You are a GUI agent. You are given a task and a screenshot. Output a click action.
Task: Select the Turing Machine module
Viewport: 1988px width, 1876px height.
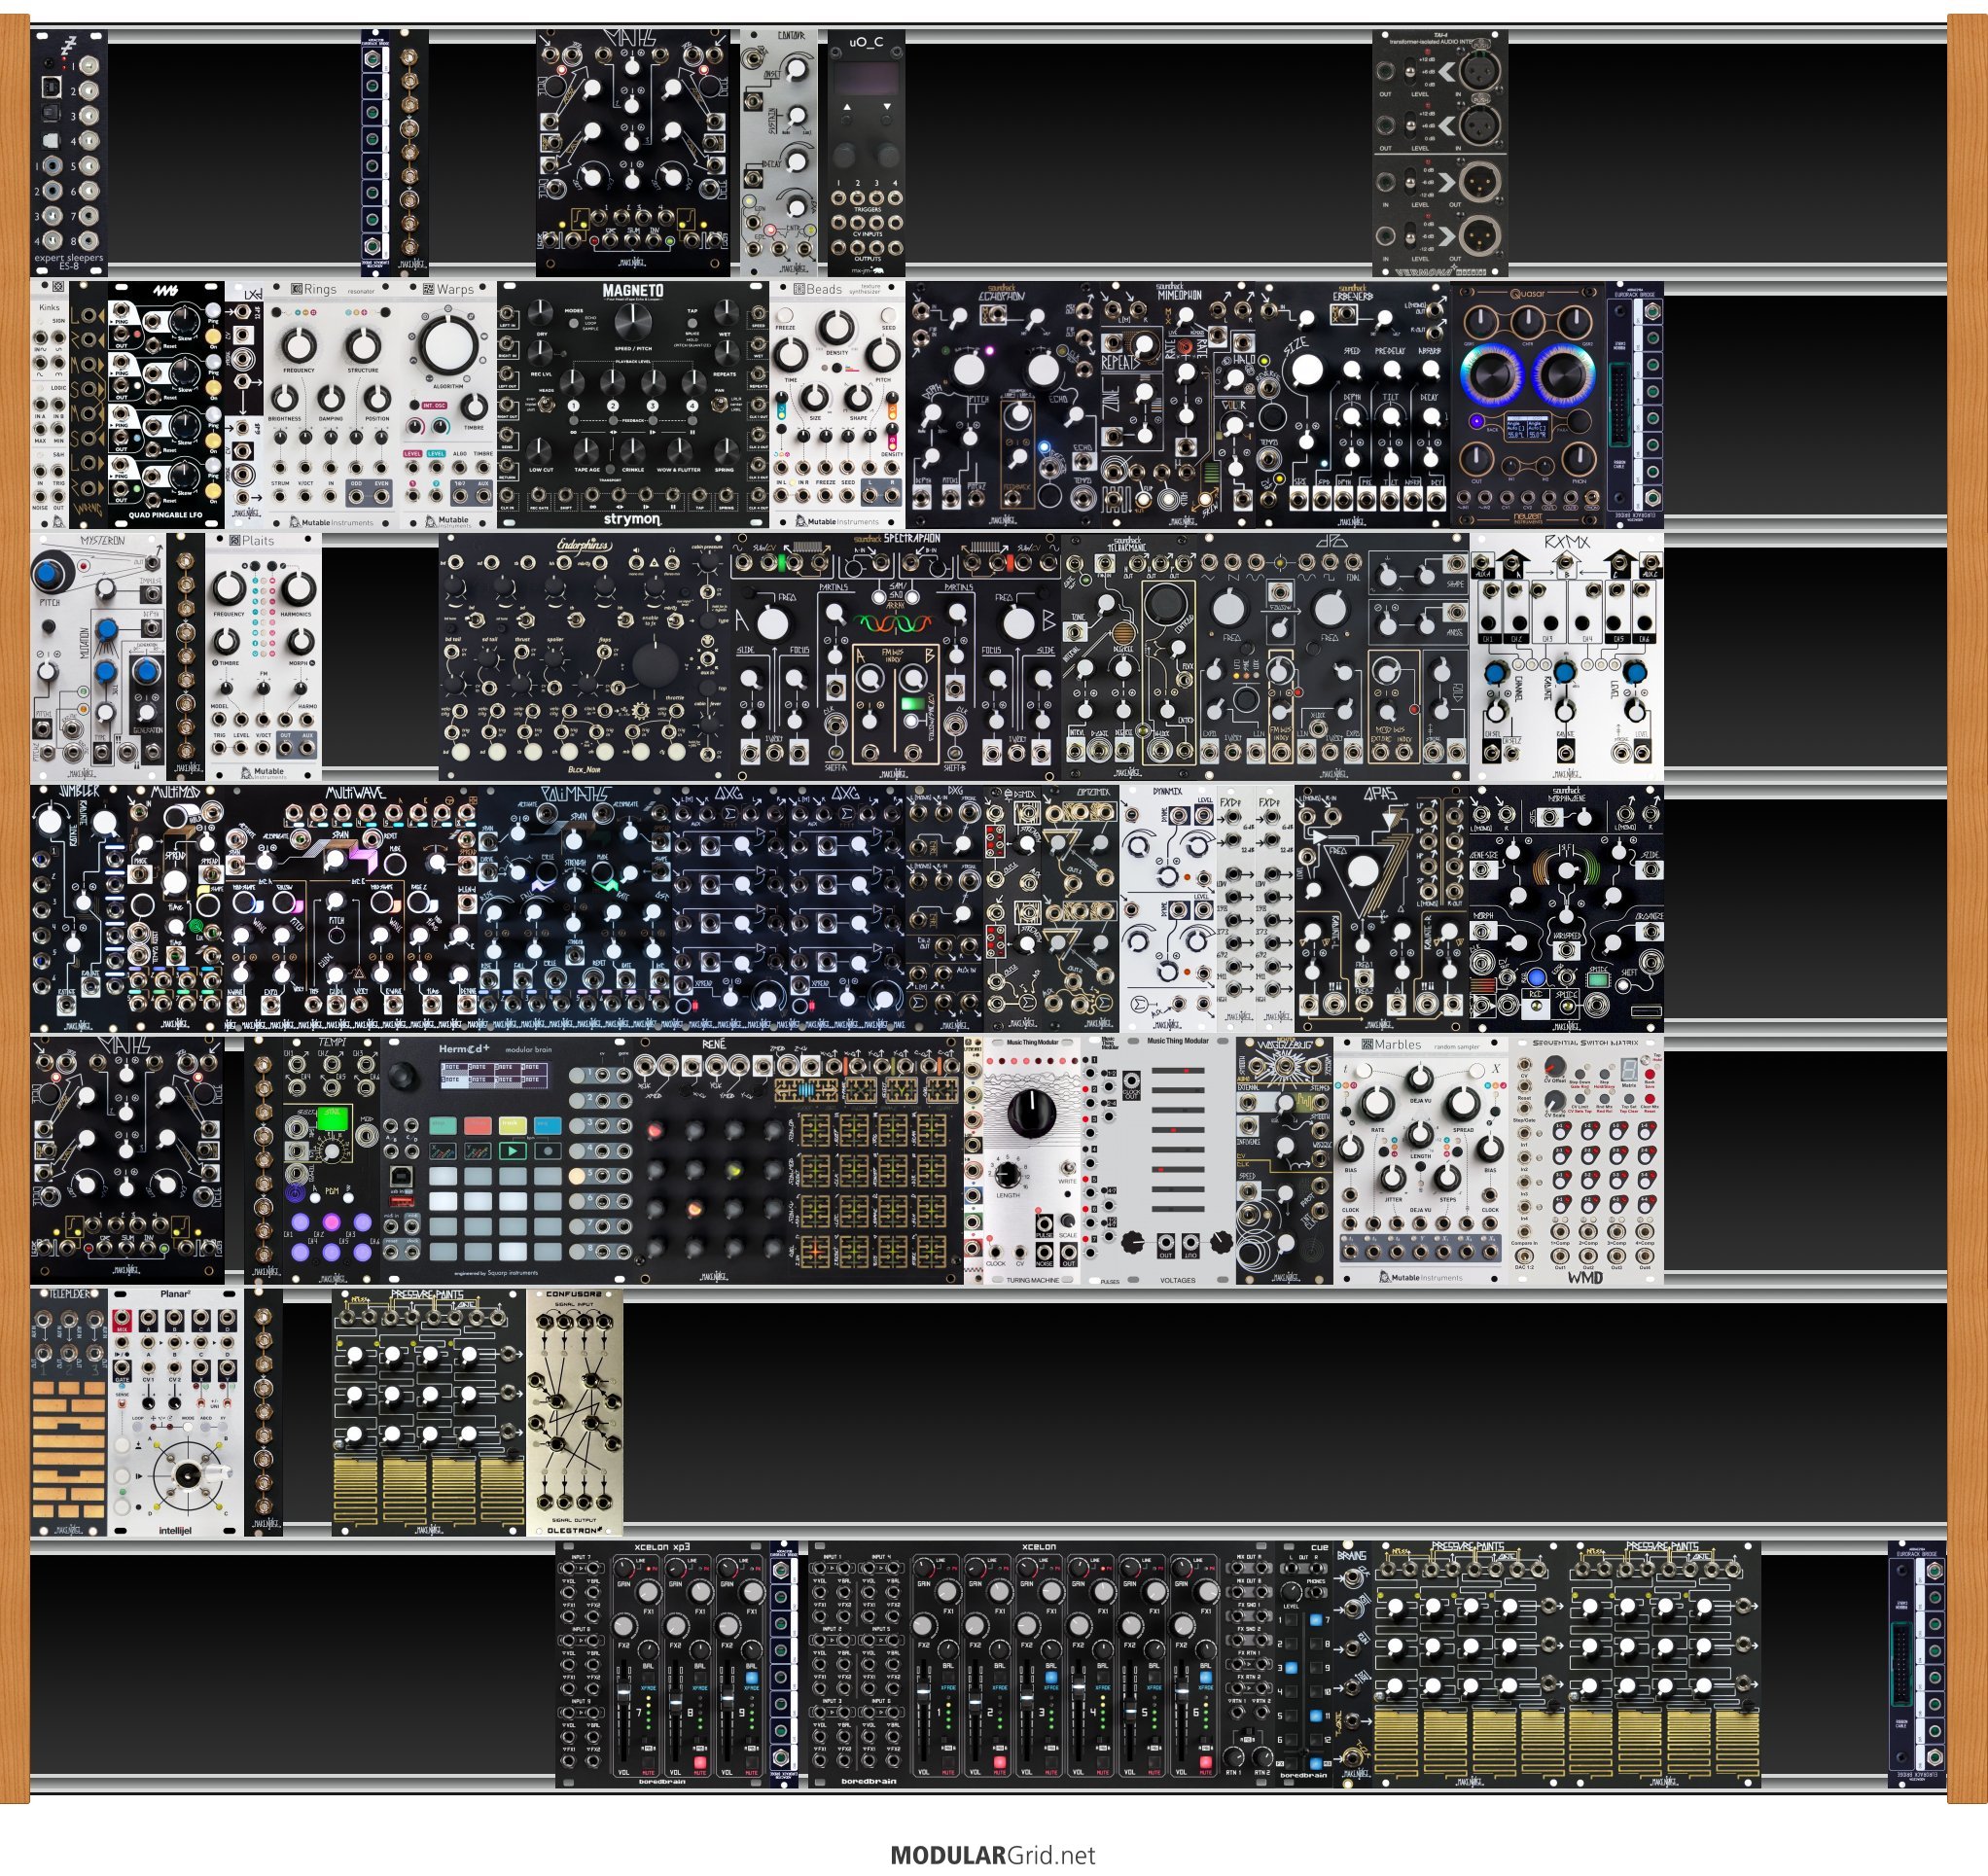[1032, 1160]
